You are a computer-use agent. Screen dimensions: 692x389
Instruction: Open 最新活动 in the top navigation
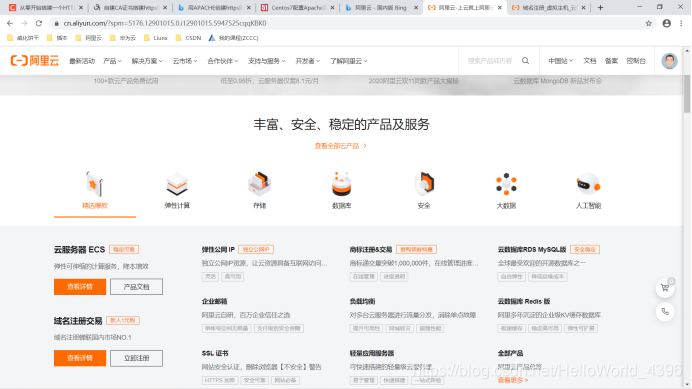(82, 61)
